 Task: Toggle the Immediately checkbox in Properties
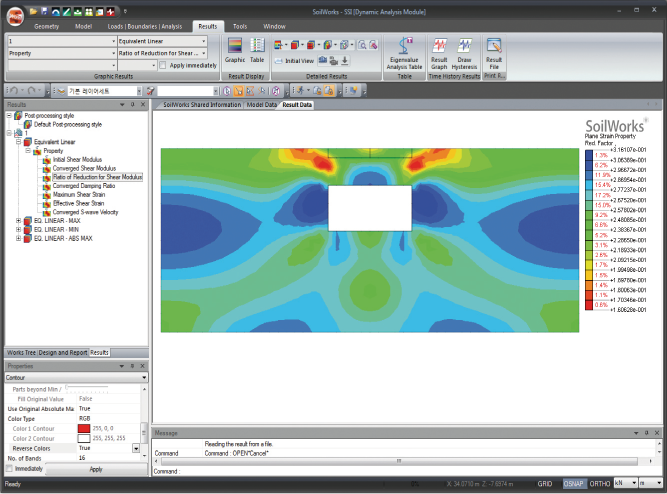coord(9,468)
